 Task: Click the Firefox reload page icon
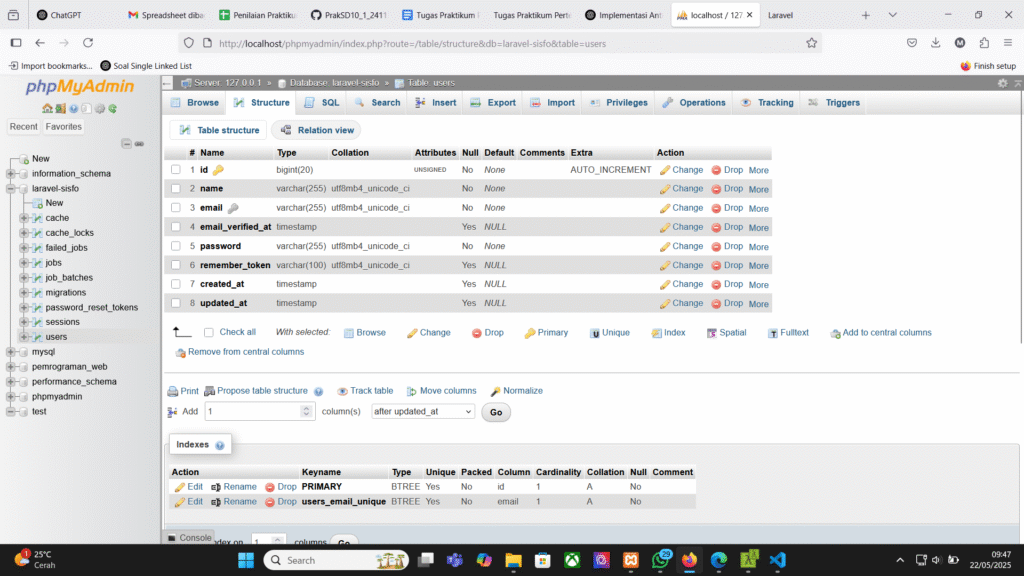click(88, 43)
